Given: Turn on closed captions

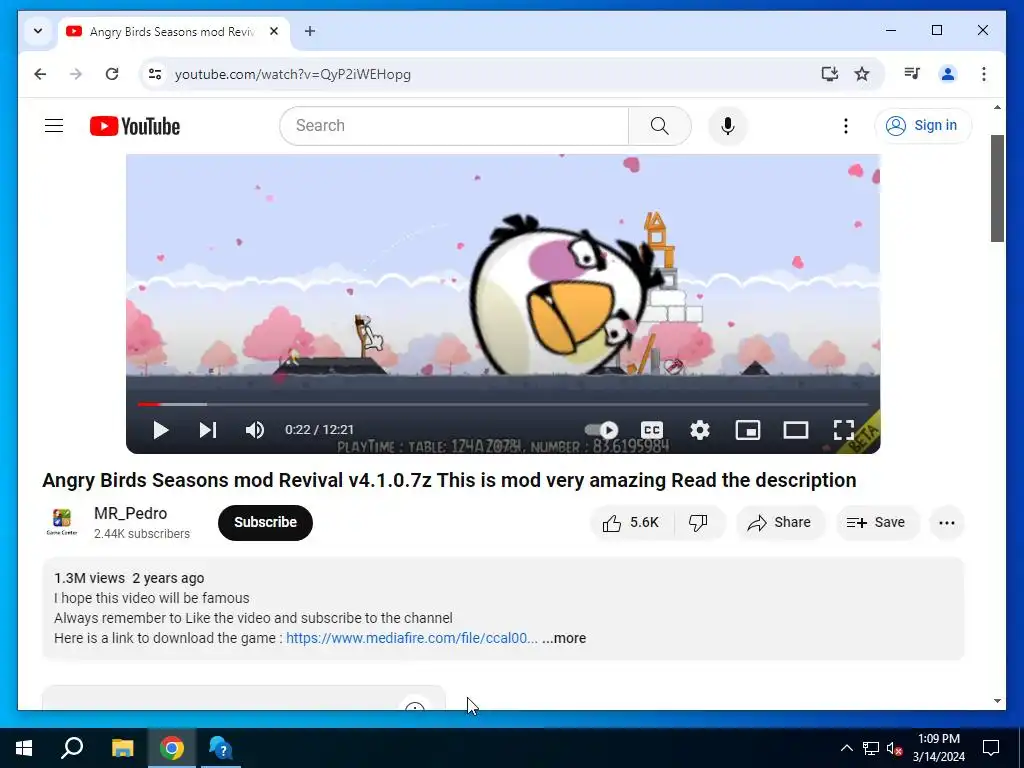Looking at the screenshot, I should (x=652, y=430).
